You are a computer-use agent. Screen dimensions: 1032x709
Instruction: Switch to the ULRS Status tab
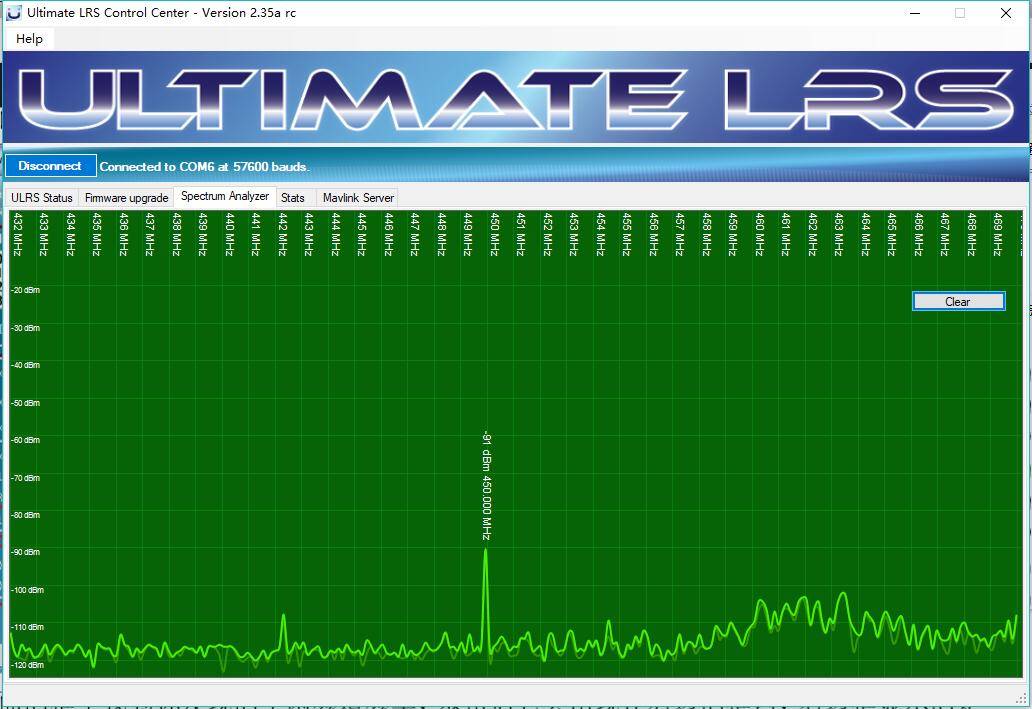point(41,197)
